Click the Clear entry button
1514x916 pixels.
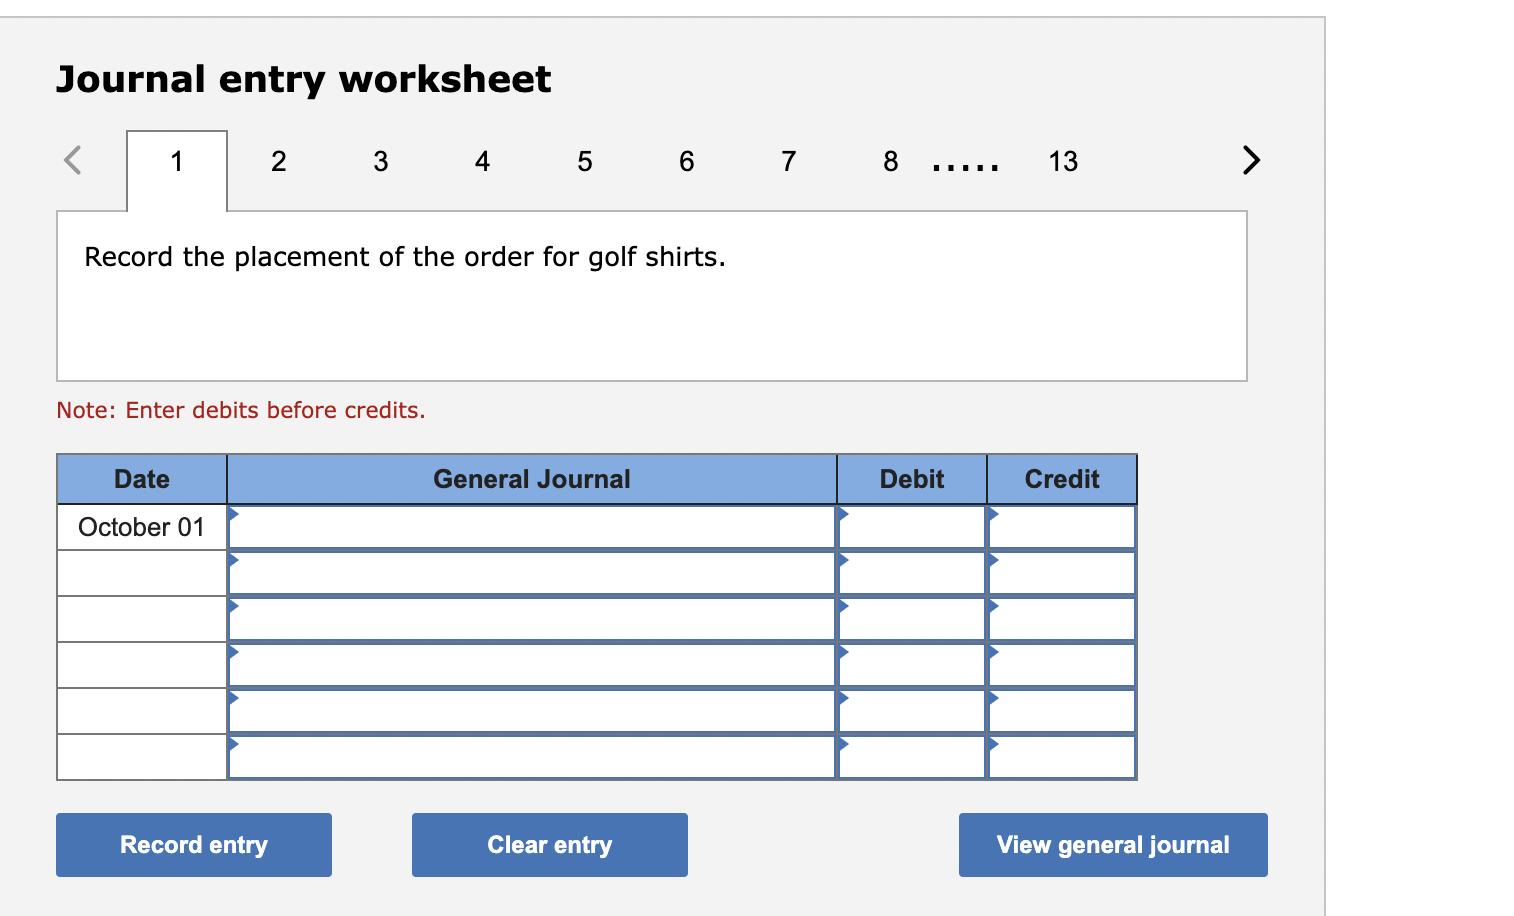pyautogui.click(x=549, y=844)
